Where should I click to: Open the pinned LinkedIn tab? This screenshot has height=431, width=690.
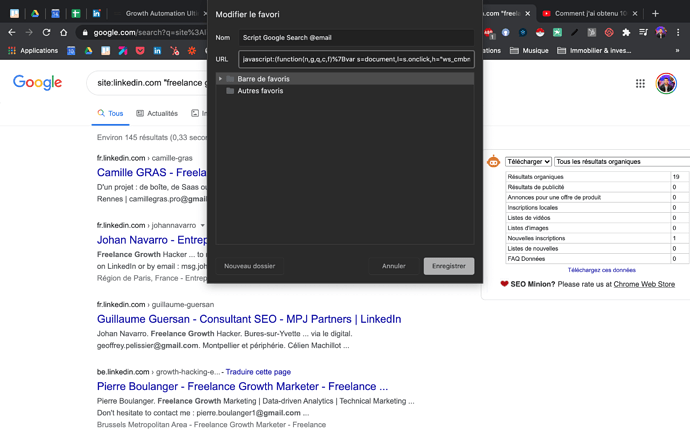coord(96,14)
